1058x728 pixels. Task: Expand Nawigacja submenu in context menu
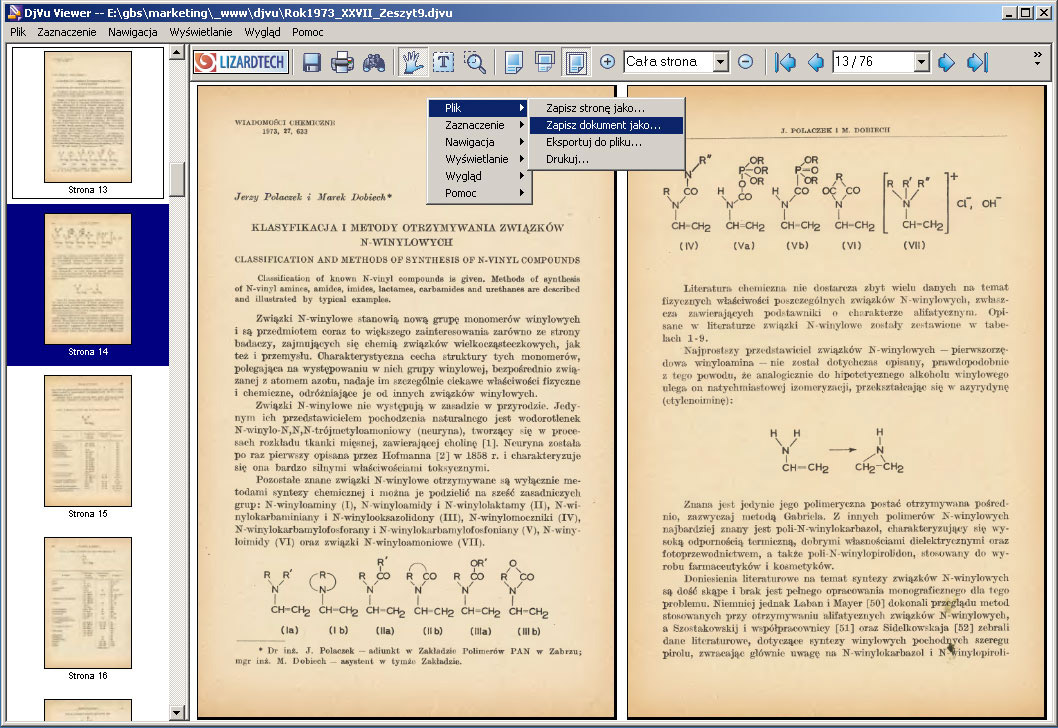point(480,142)
